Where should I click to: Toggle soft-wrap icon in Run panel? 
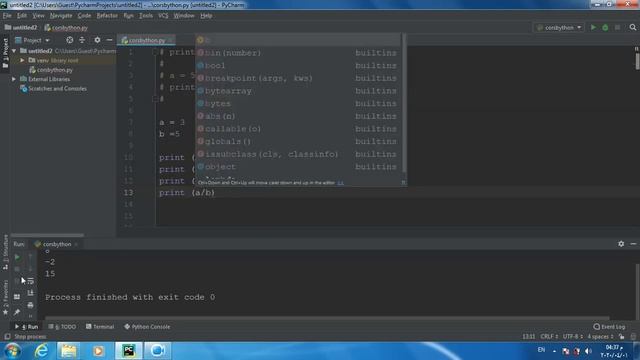pos(30,281)
